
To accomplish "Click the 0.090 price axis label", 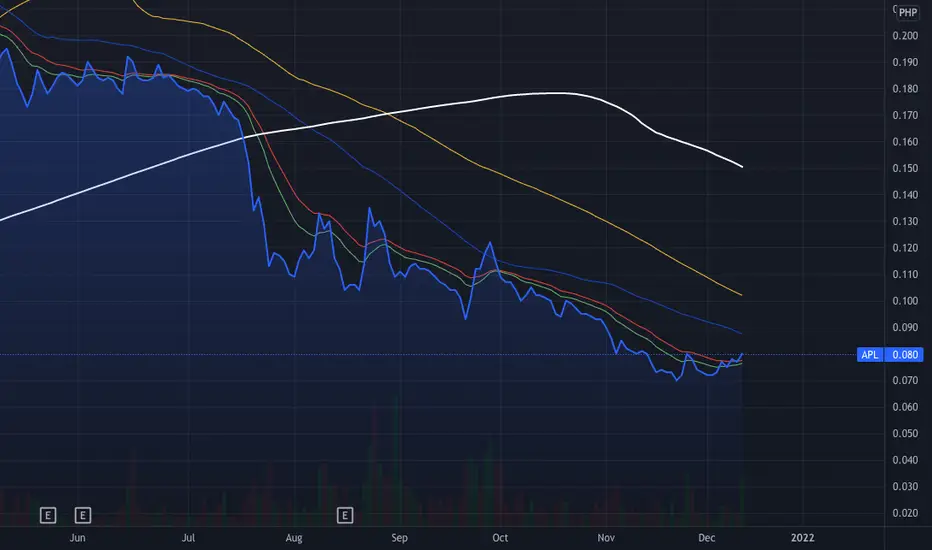I will pyautogui.click(x=905, y=327).
